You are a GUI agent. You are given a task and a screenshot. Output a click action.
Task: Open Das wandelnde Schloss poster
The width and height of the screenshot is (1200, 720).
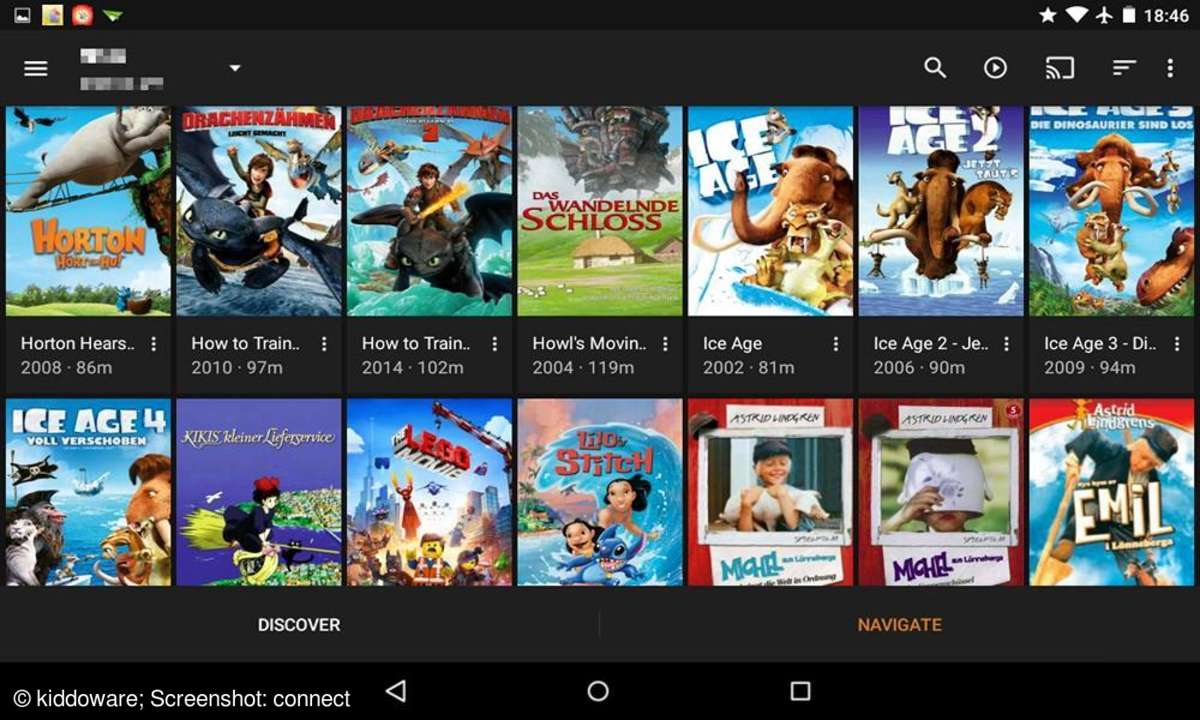point(600,211)
